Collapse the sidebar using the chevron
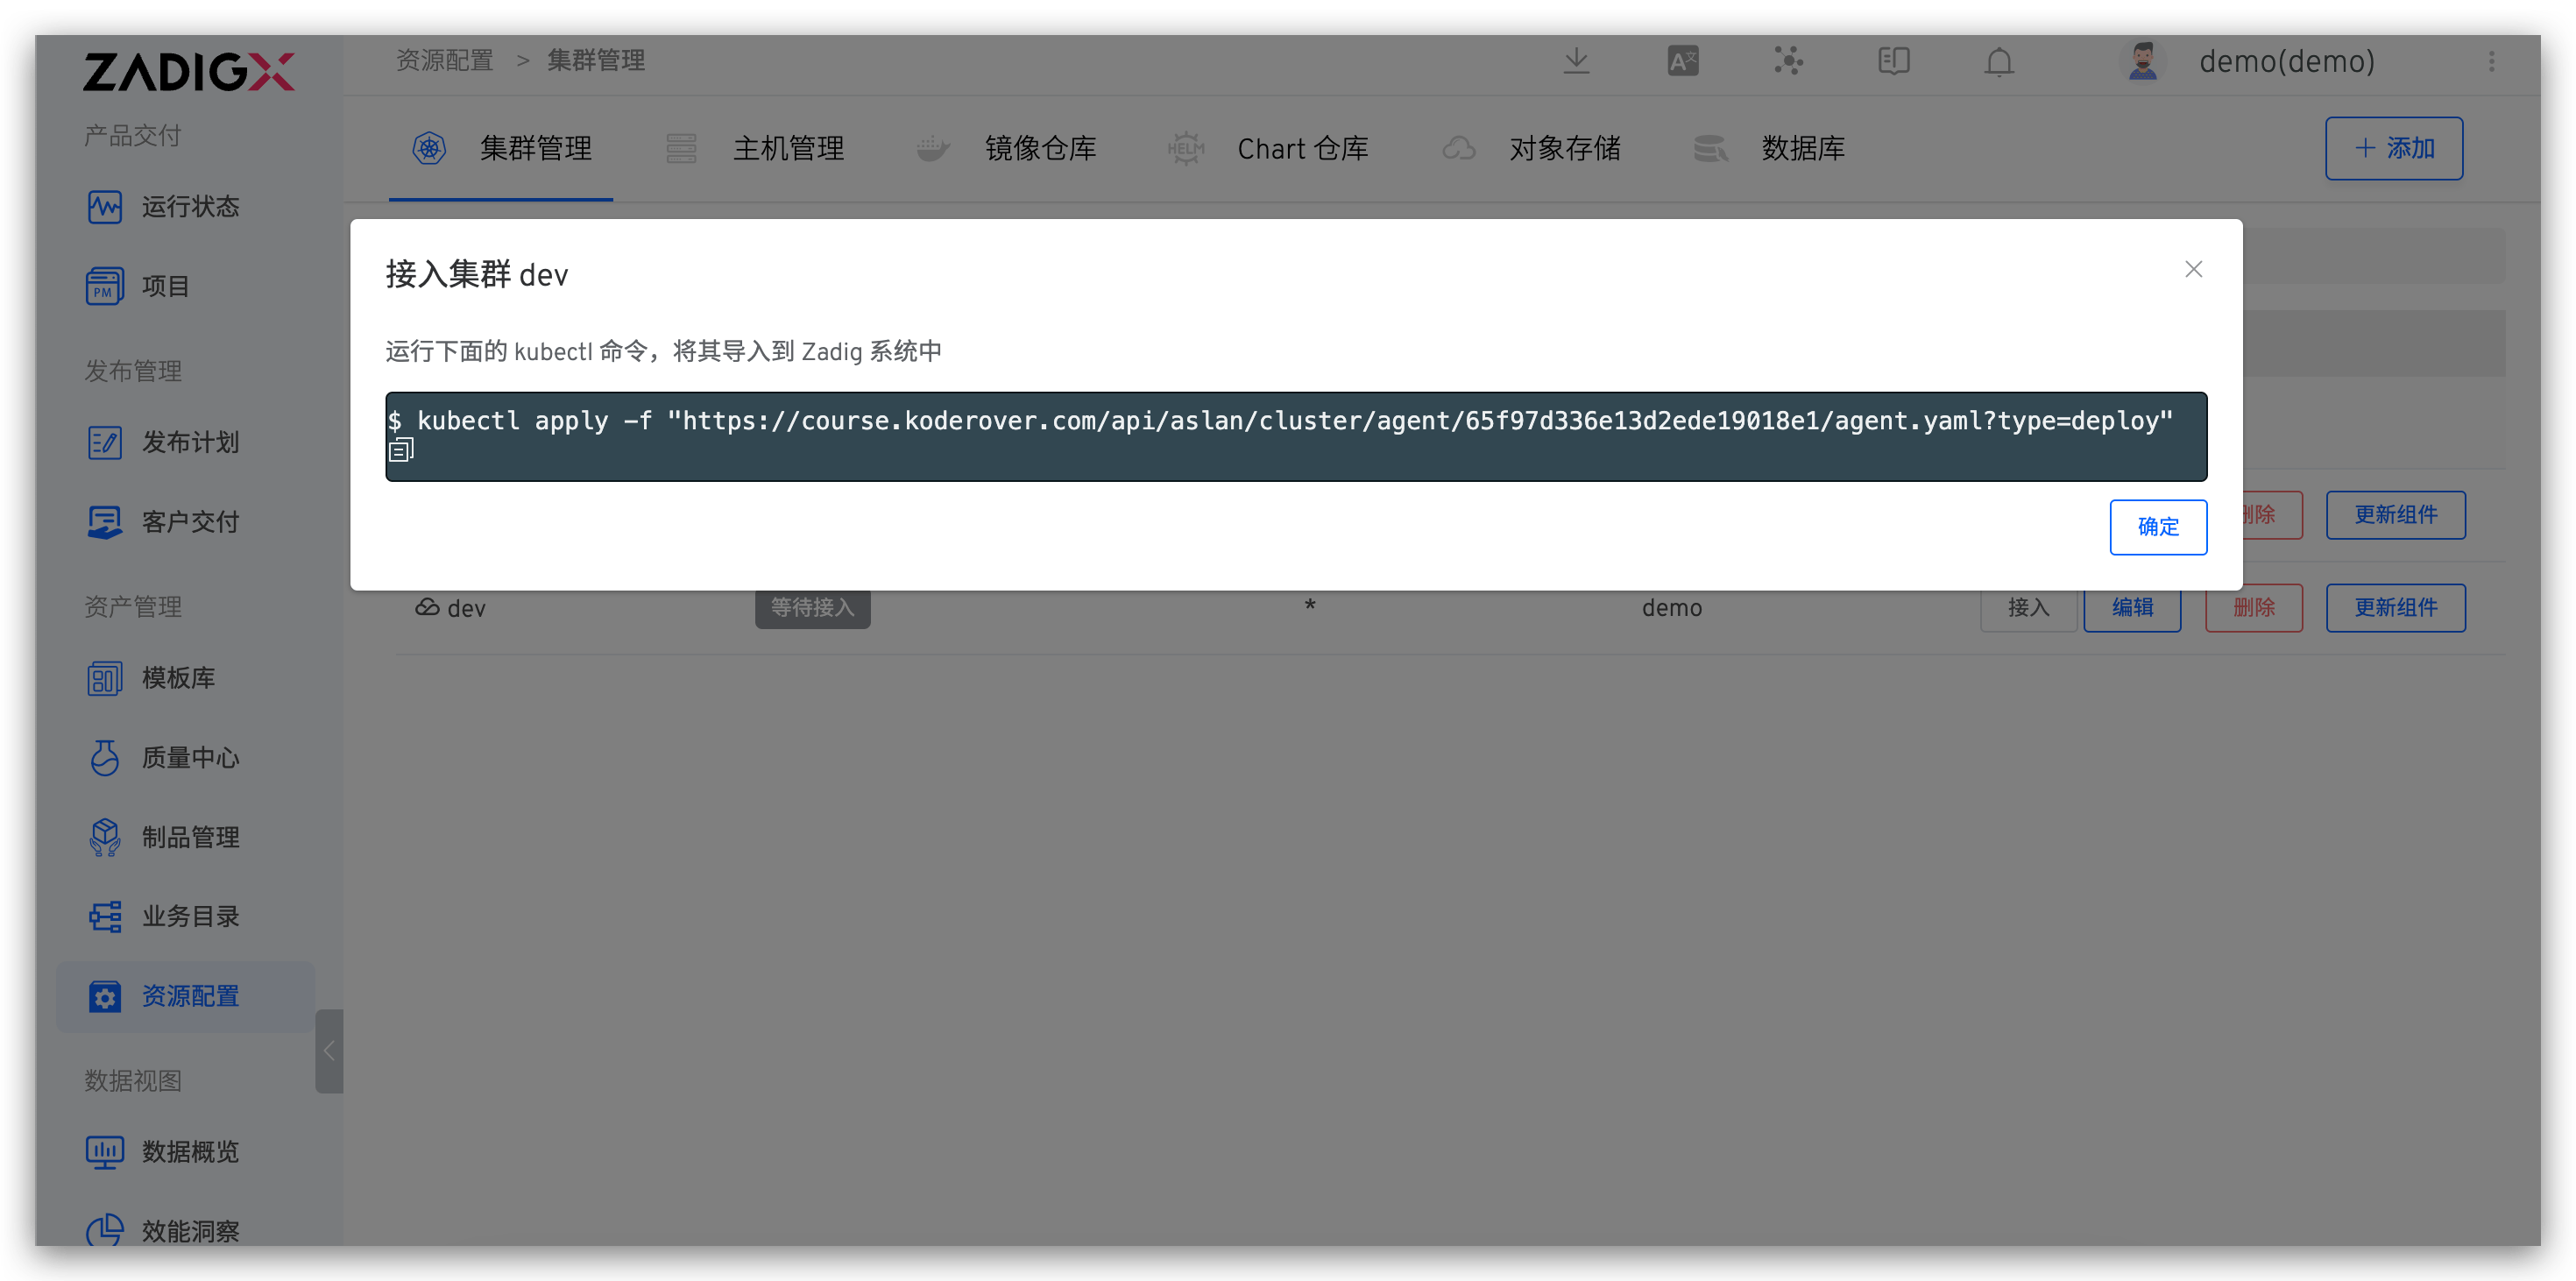Screen dimensions: 2576x1281 (x=329, y=1051)
